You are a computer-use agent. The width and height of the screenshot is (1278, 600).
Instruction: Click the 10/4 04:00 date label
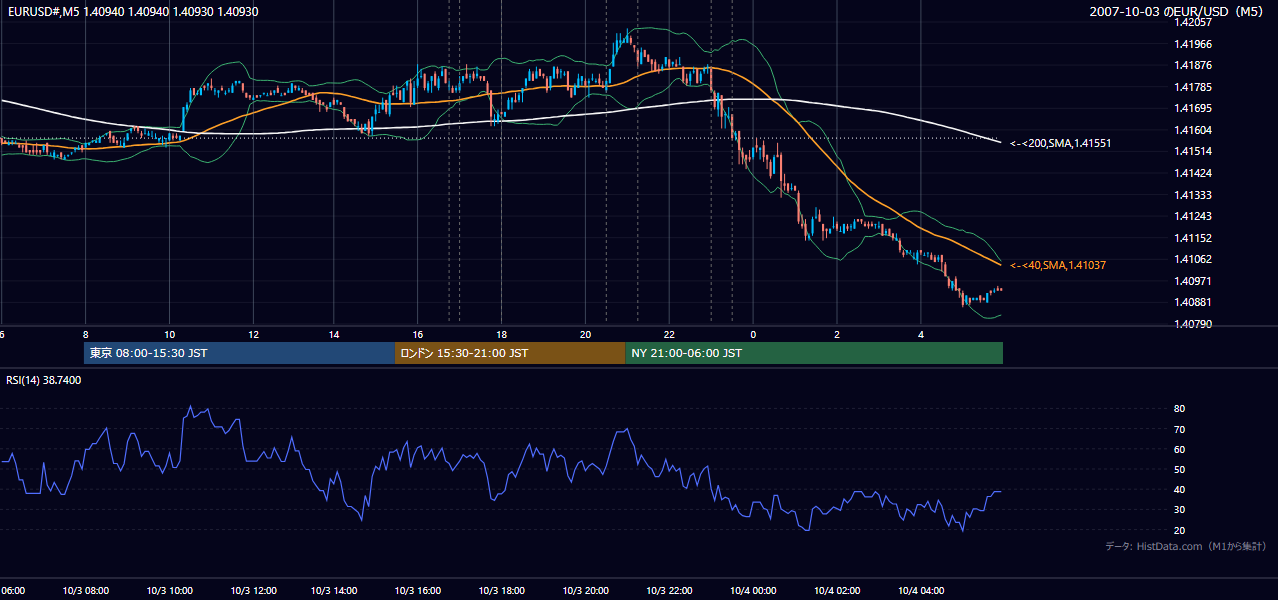pos(922,591)
